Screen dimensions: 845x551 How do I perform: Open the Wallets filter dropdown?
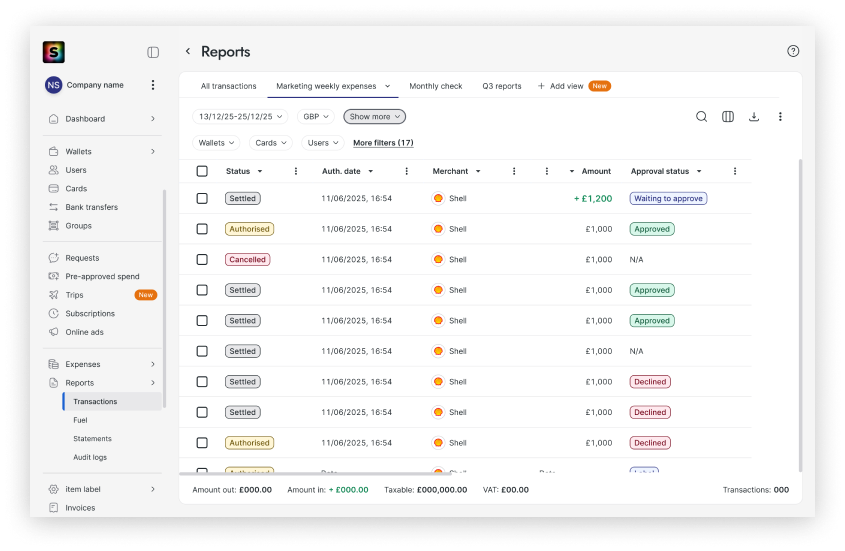click(216, 143)
